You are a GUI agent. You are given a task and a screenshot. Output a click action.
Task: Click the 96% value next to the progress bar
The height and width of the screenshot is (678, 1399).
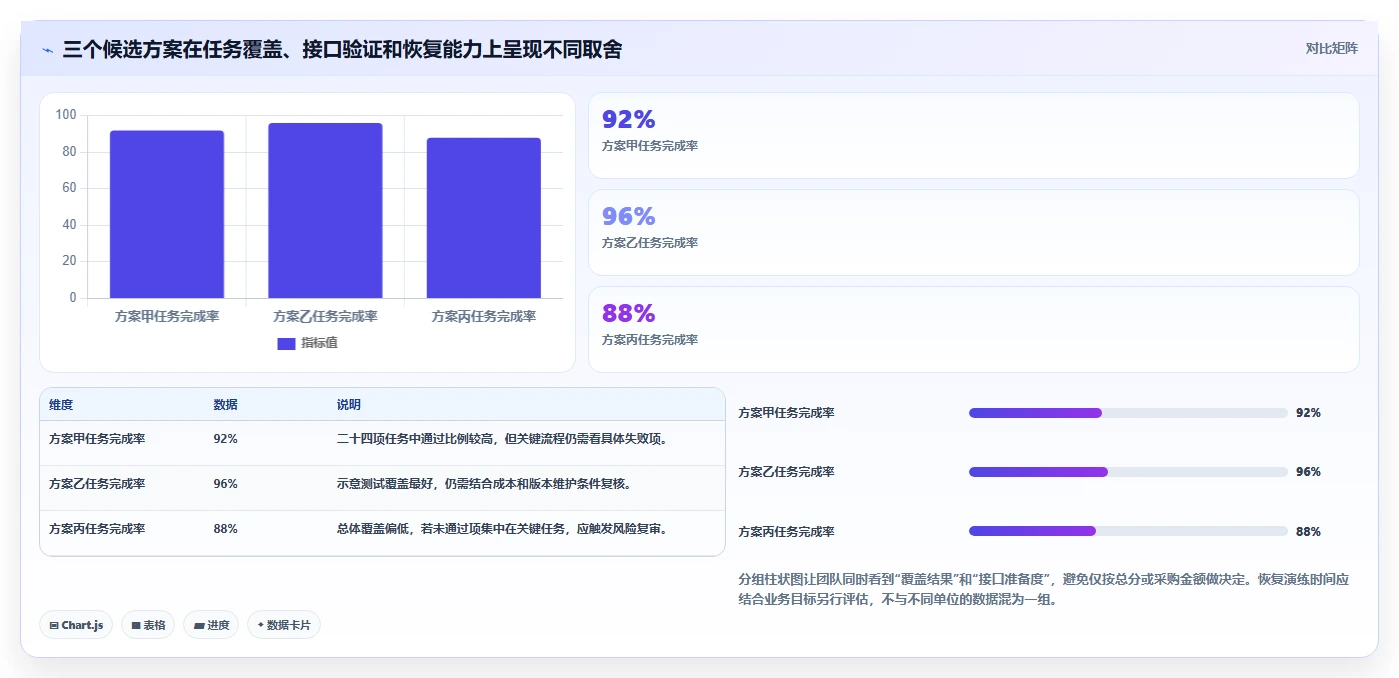pyautogui.click(x=1308, y=472)
